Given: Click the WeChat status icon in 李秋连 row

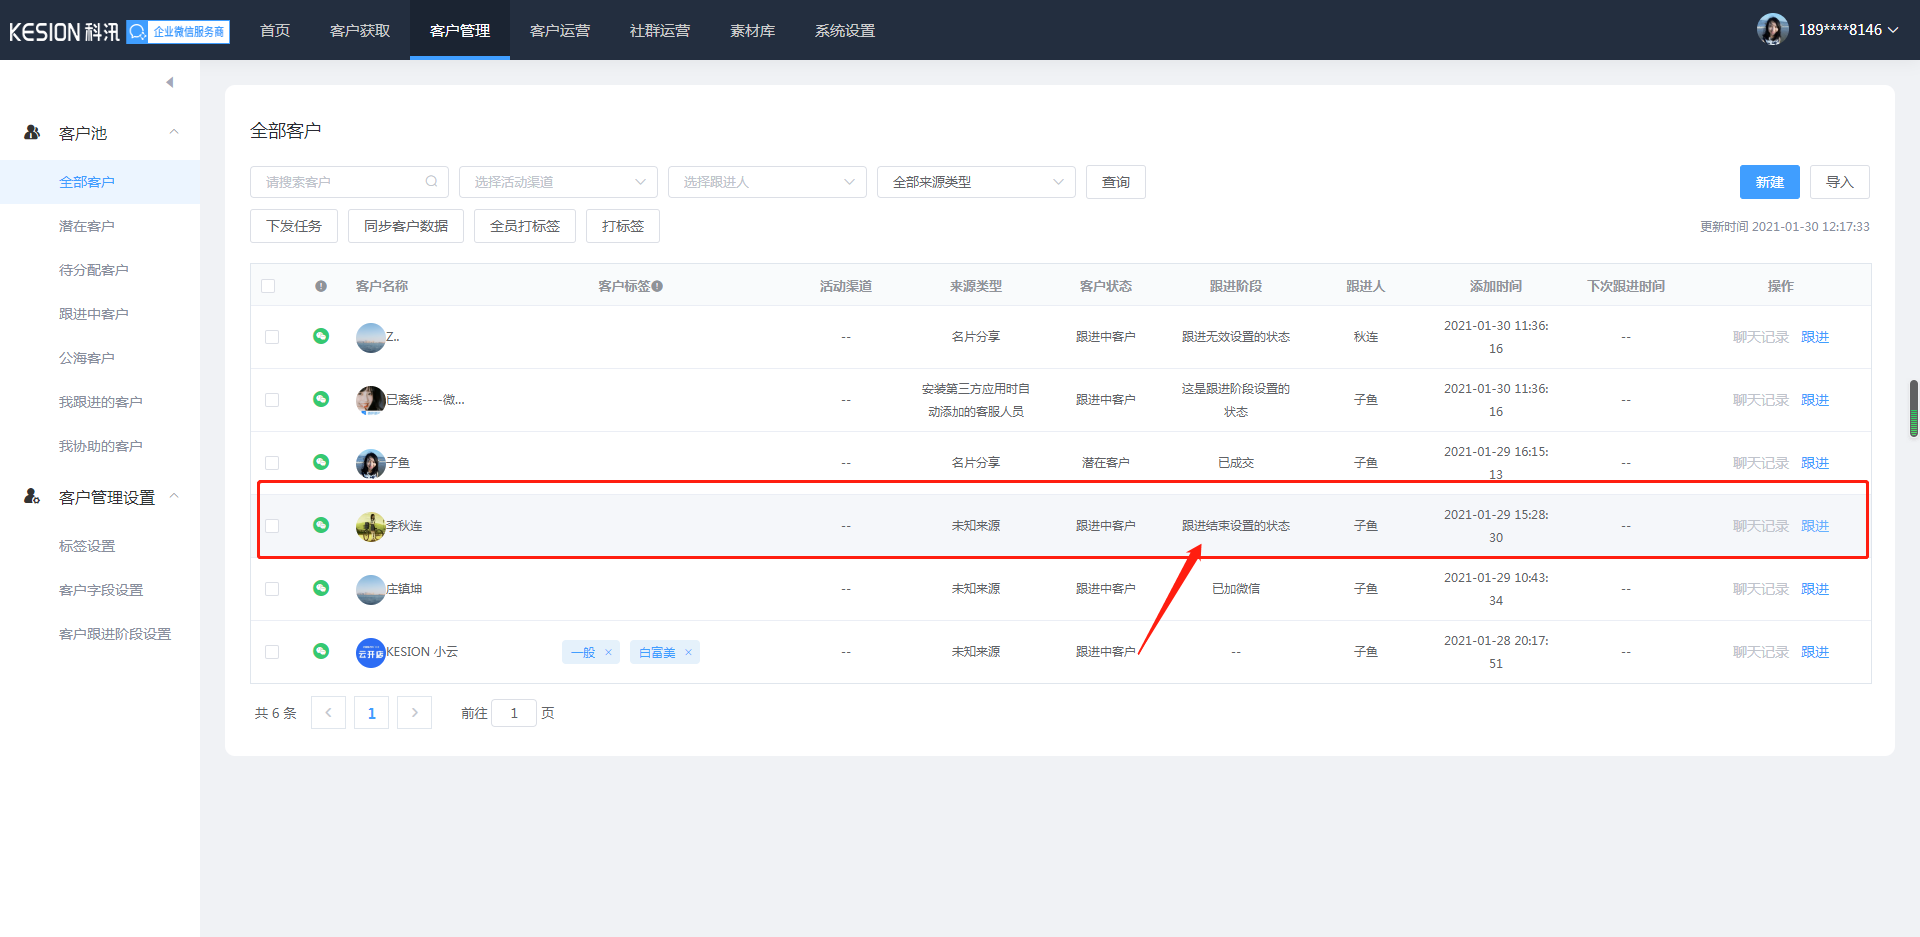Looking at the screenshot, I should (x=321, y=525).
